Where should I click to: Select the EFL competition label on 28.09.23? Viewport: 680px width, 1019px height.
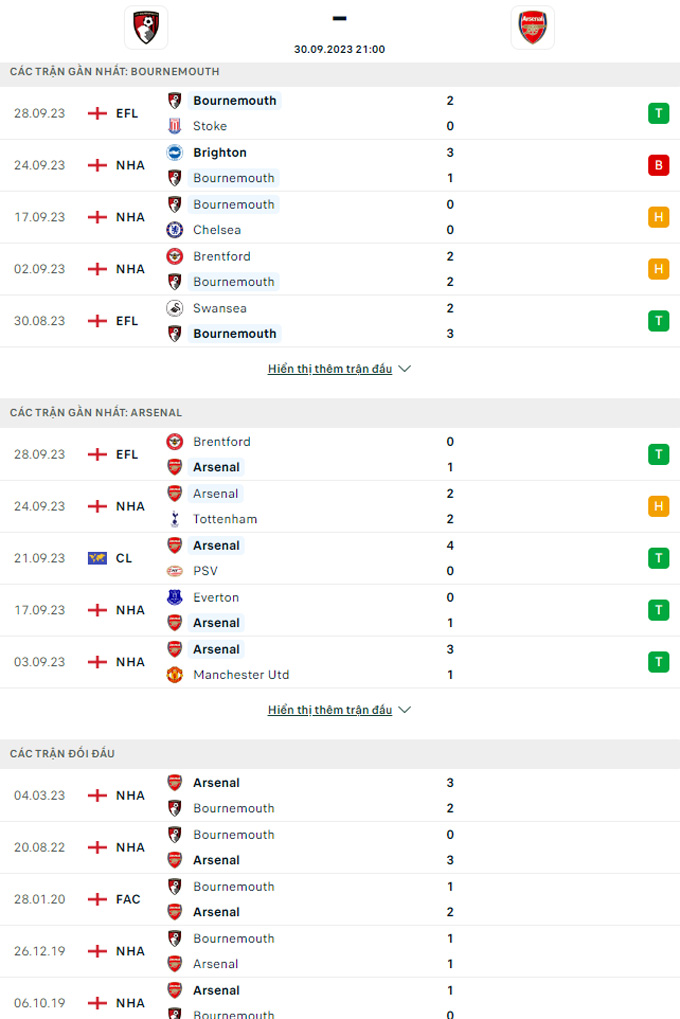(126, 113)
